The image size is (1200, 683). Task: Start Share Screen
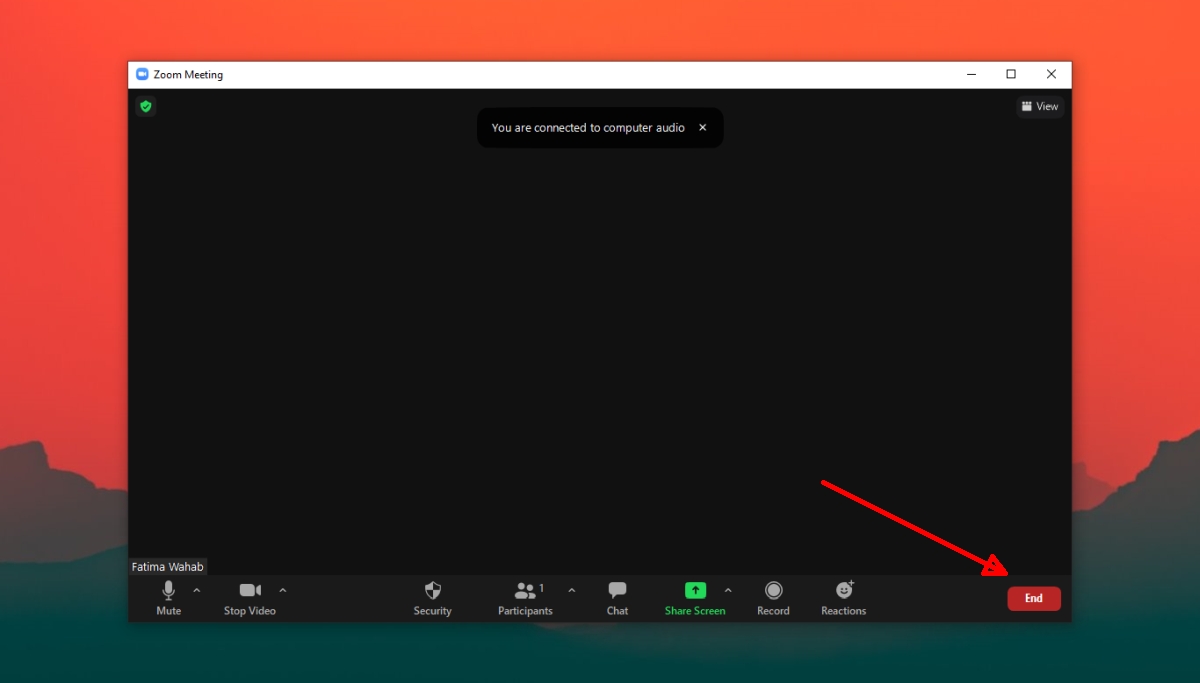[695, 598]
